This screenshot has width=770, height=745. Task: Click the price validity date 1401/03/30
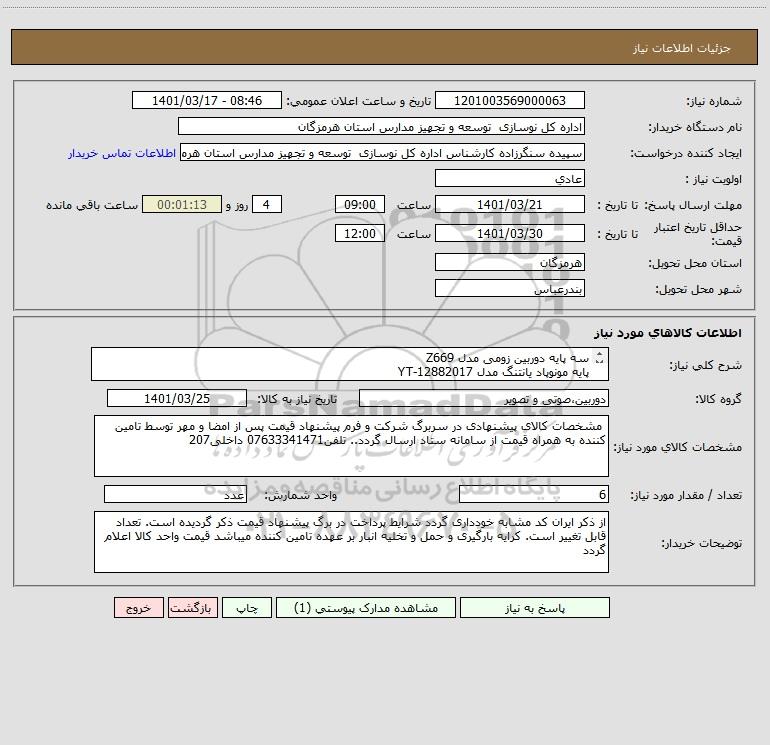tap(510, 233)
